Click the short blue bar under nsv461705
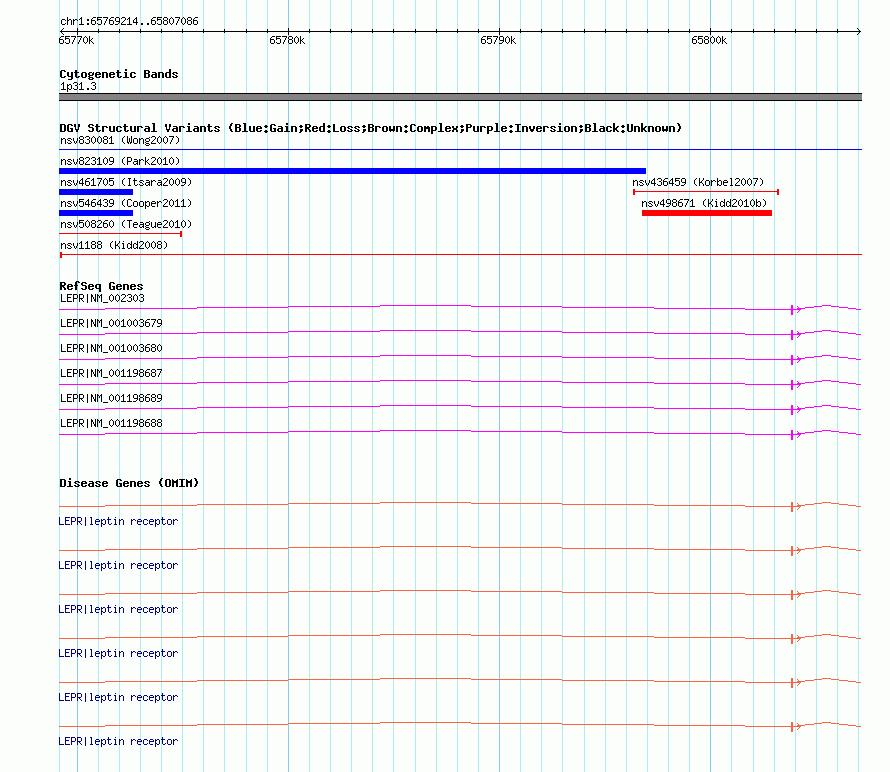Screen dimensions: 890x772 click(96, 192)
